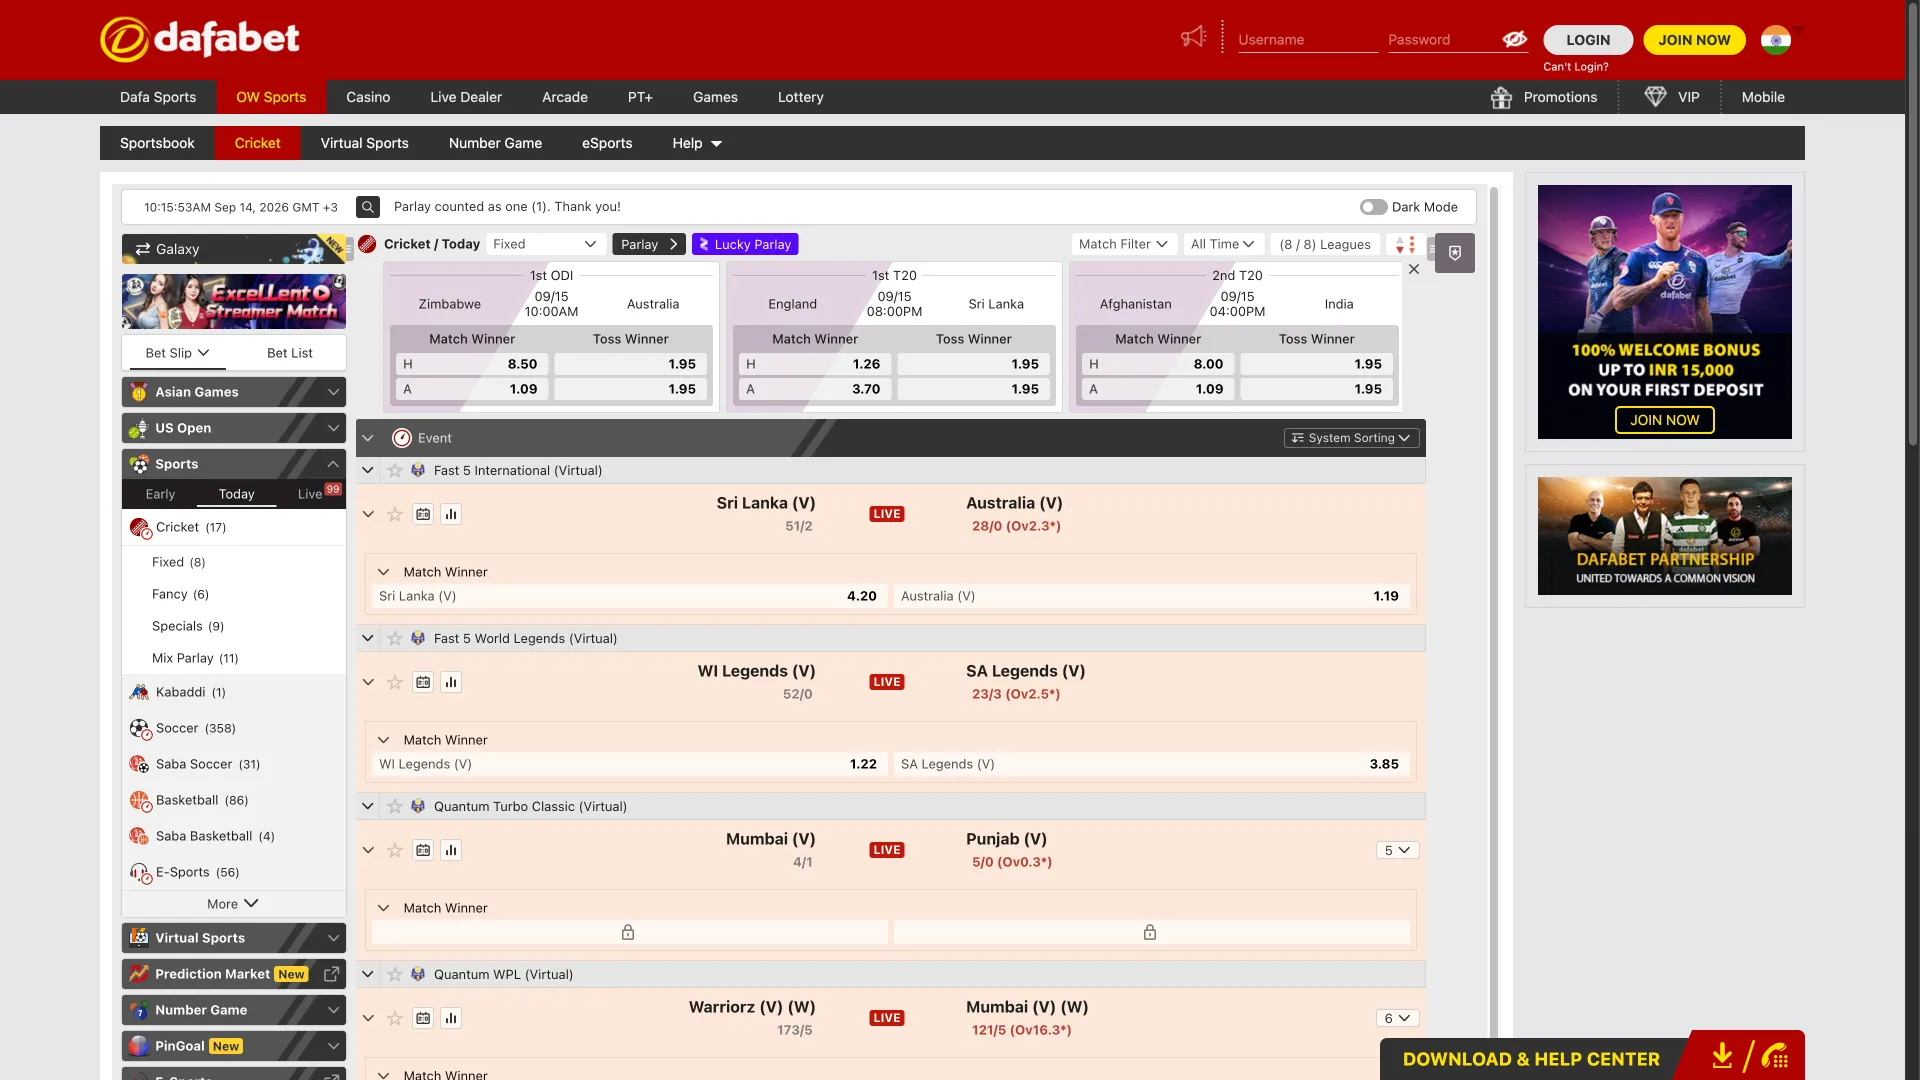Favorite the Fast 5 International league star
Viewport: 1920px width, 1080px height.
395,471
